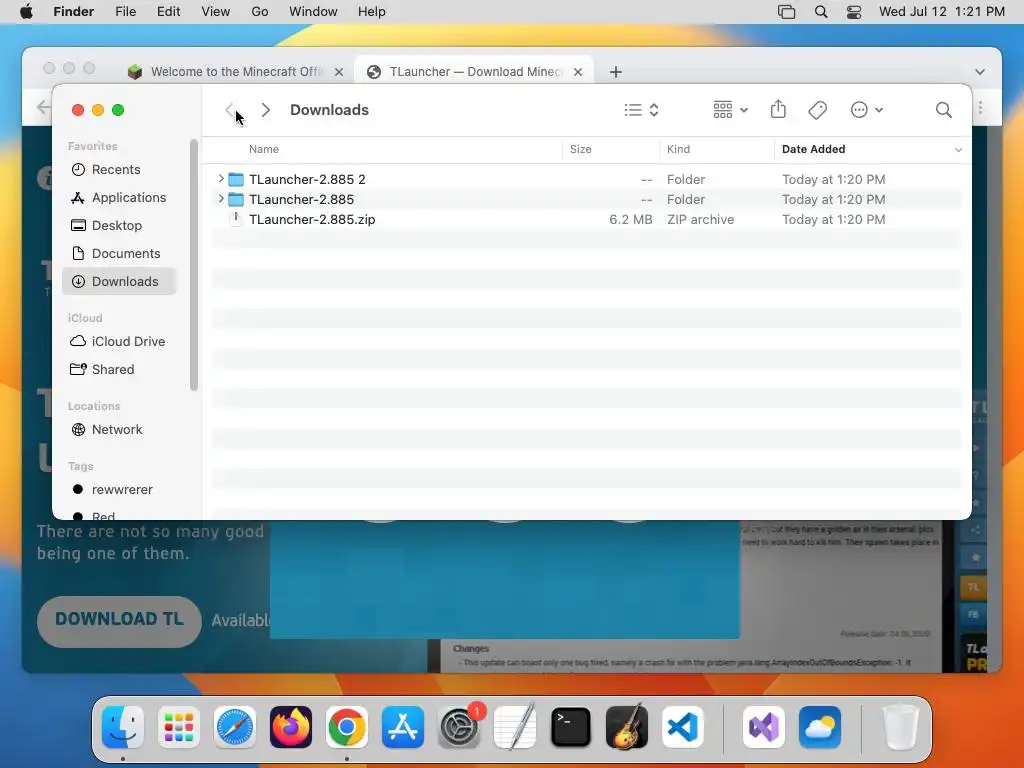Open the Group By options dropdown

pyautogui.click(x=730, y=110)
